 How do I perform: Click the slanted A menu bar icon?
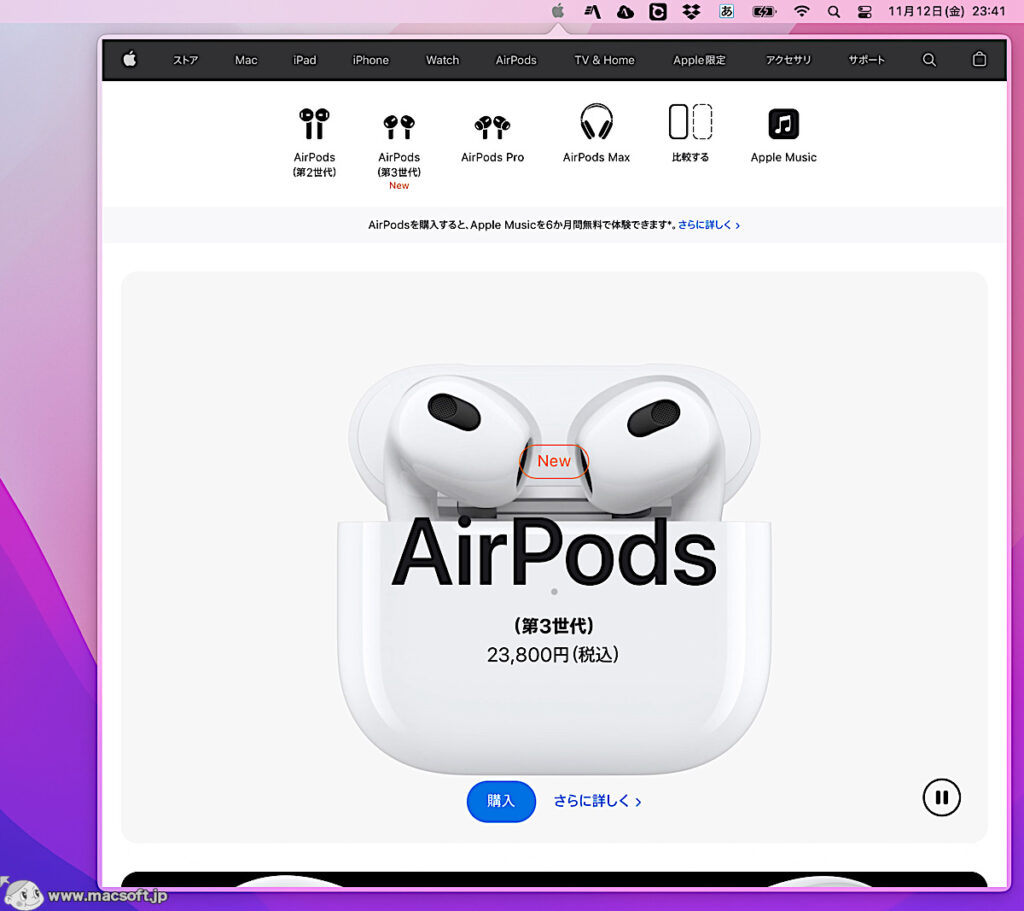[x=592, y=11]
